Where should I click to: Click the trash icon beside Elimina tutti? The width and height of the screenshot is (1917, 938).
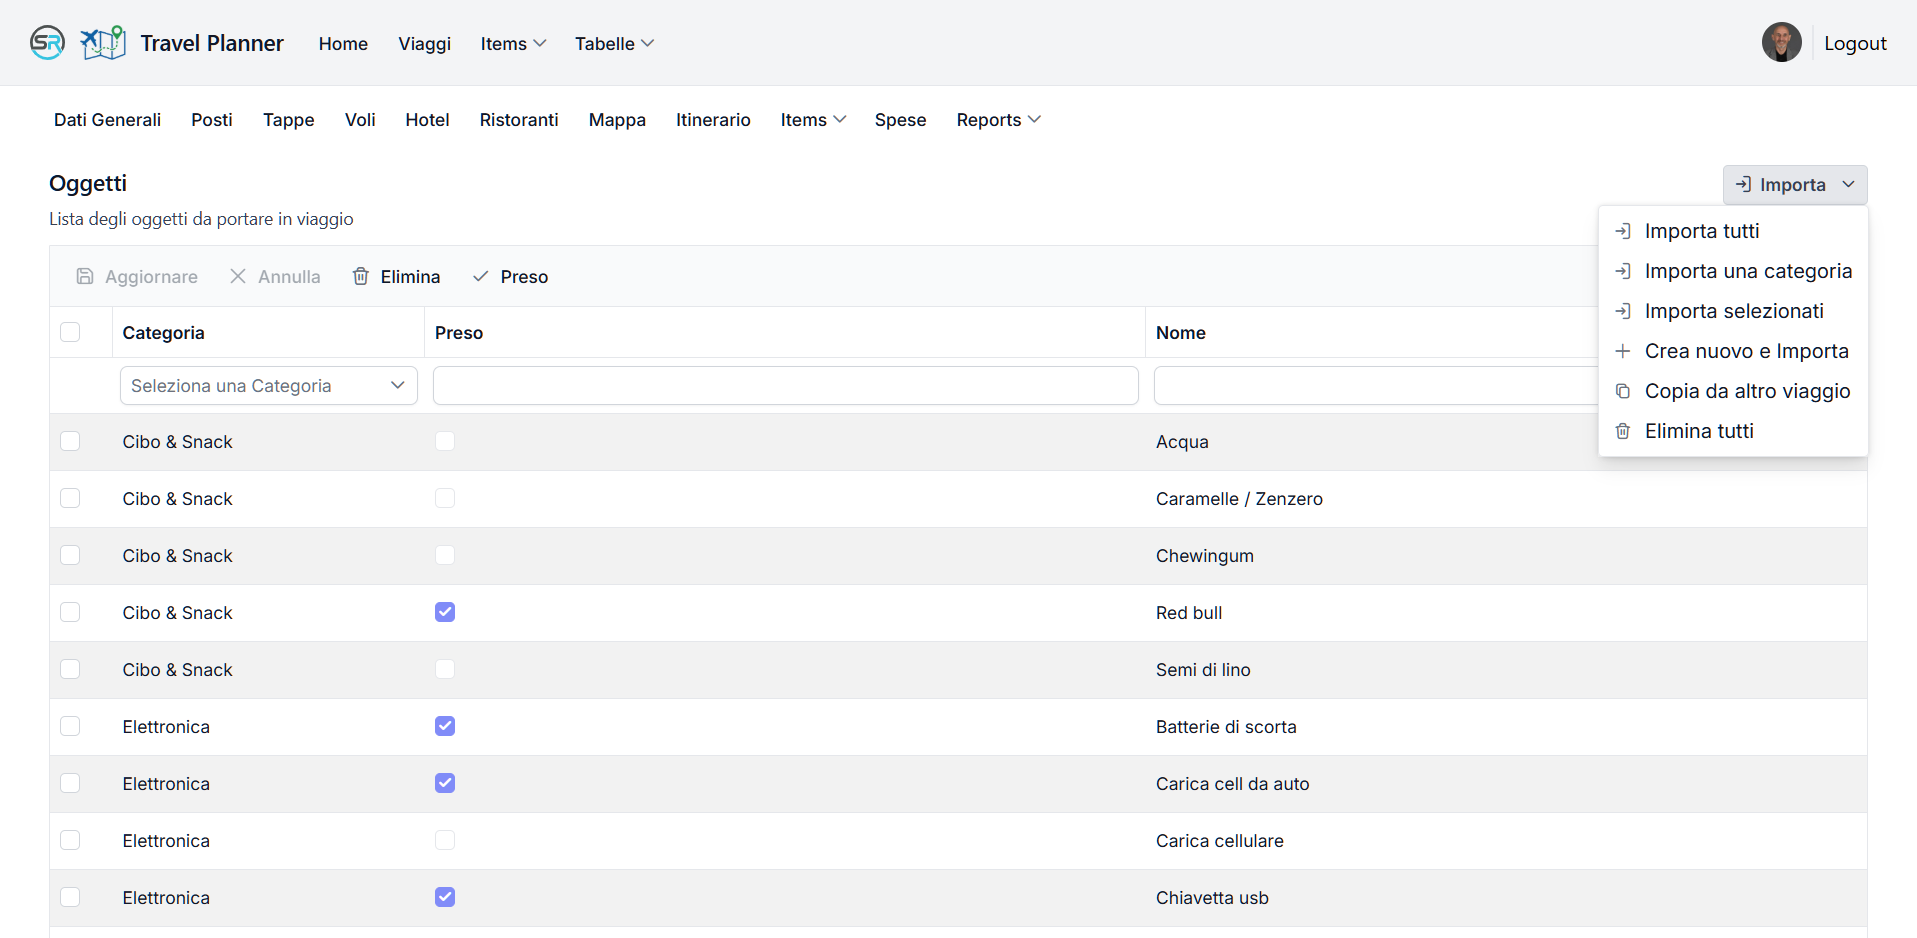point(1623,431)
